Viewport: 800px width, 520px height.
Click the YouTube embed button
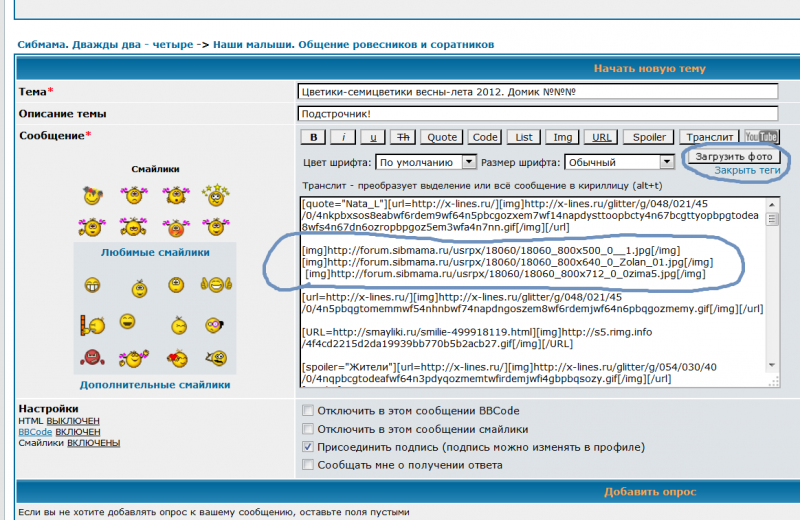(x=761, y=137)
